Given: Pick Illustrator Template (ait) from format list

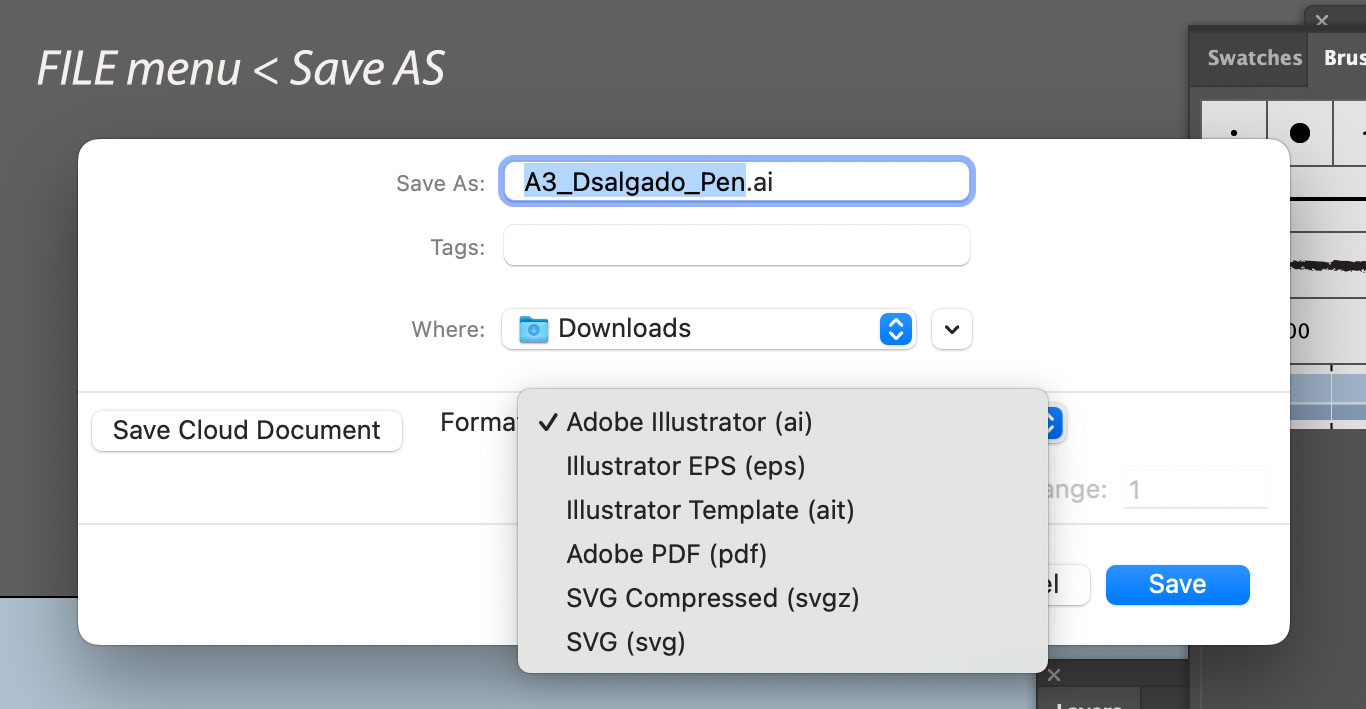Looking at the screenshot, I should click(710, 510).
